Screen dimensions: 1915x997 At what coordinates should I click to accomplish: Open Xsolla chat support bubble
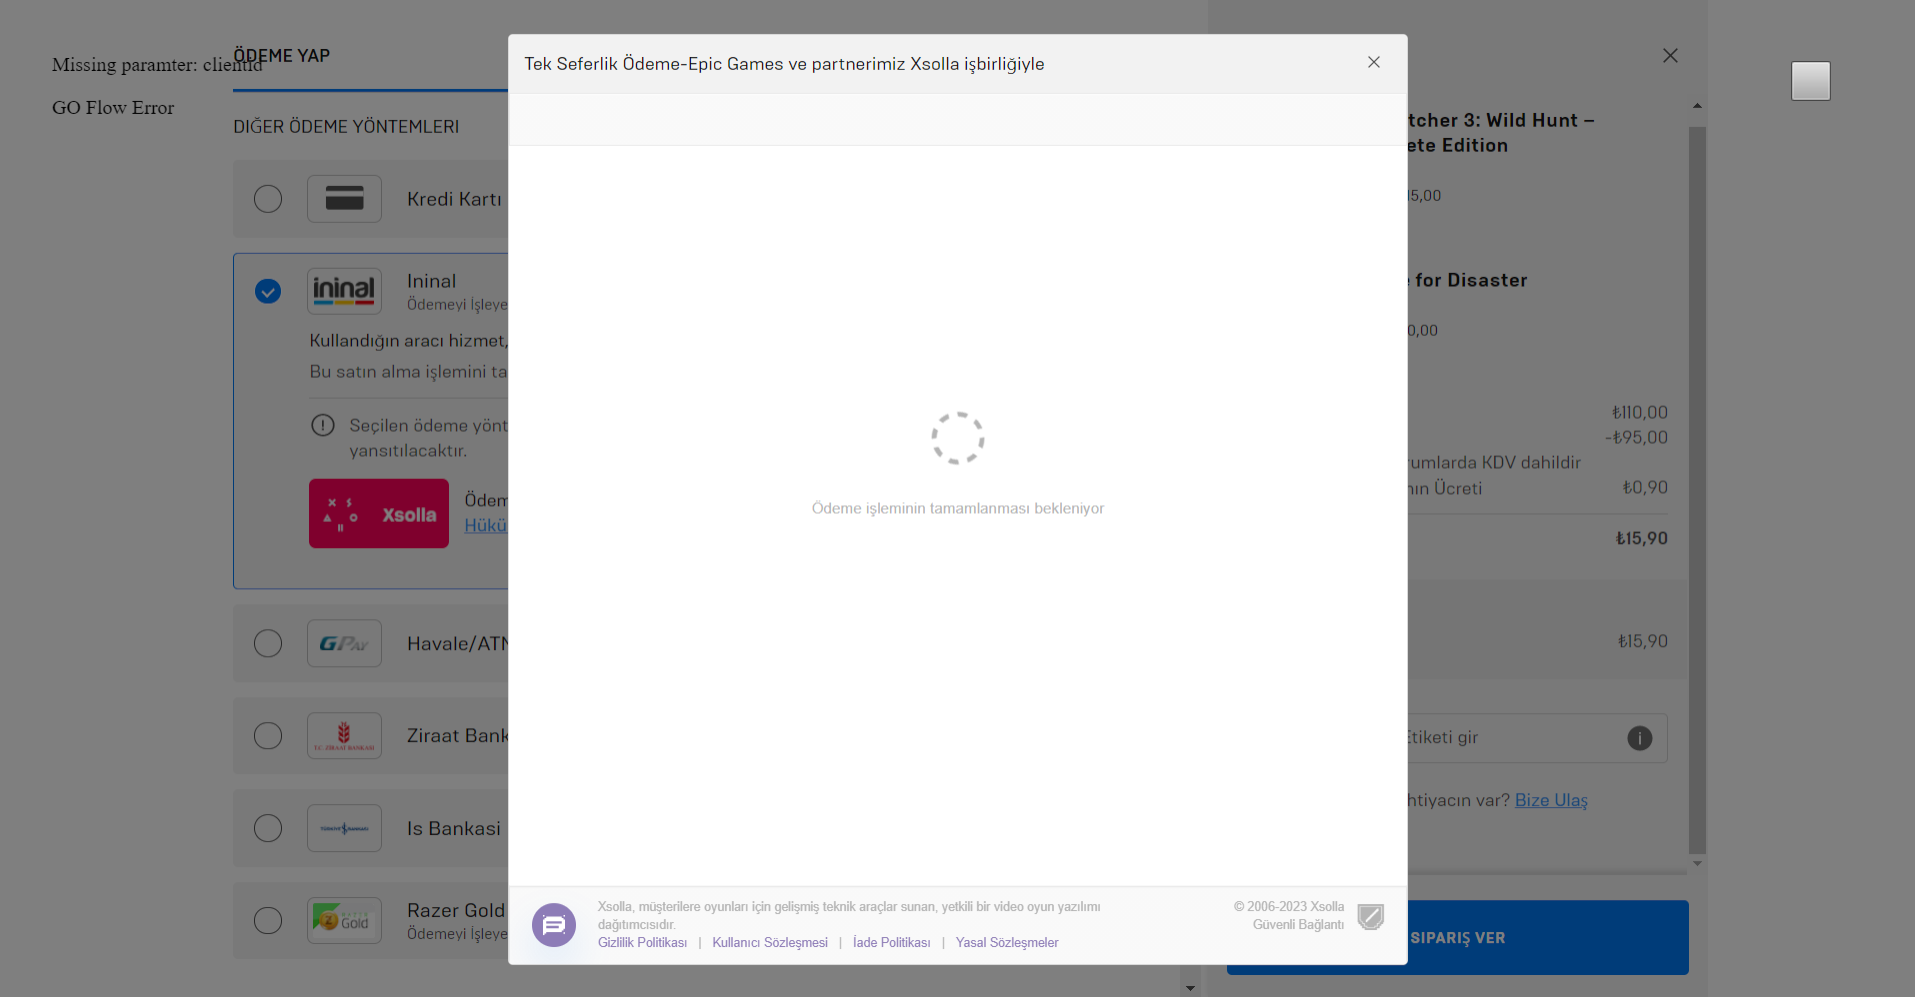(x=554, y=925)
